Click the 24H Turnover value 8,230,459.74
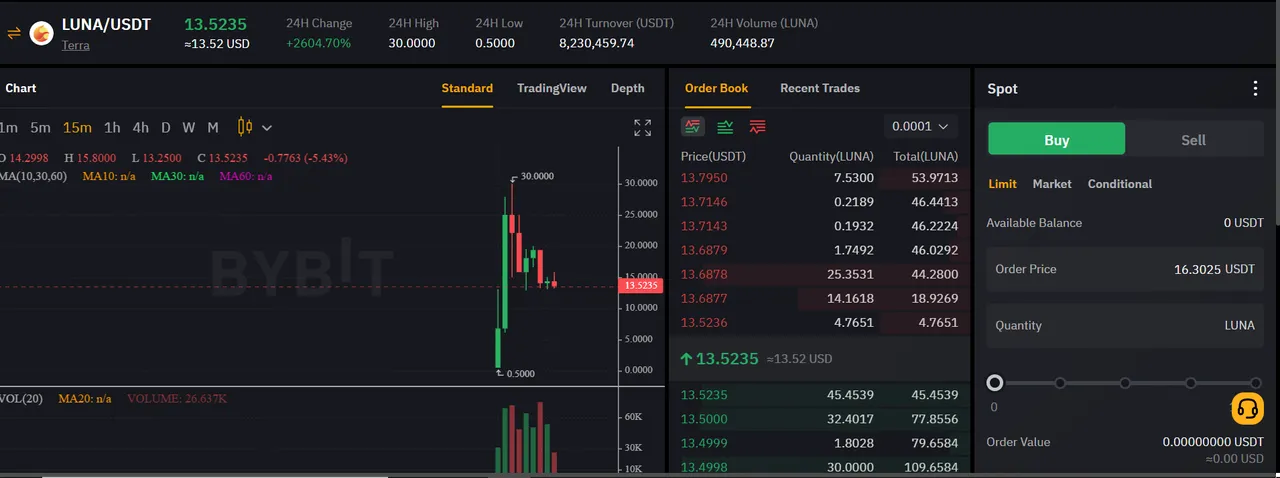 pos(597,44)
